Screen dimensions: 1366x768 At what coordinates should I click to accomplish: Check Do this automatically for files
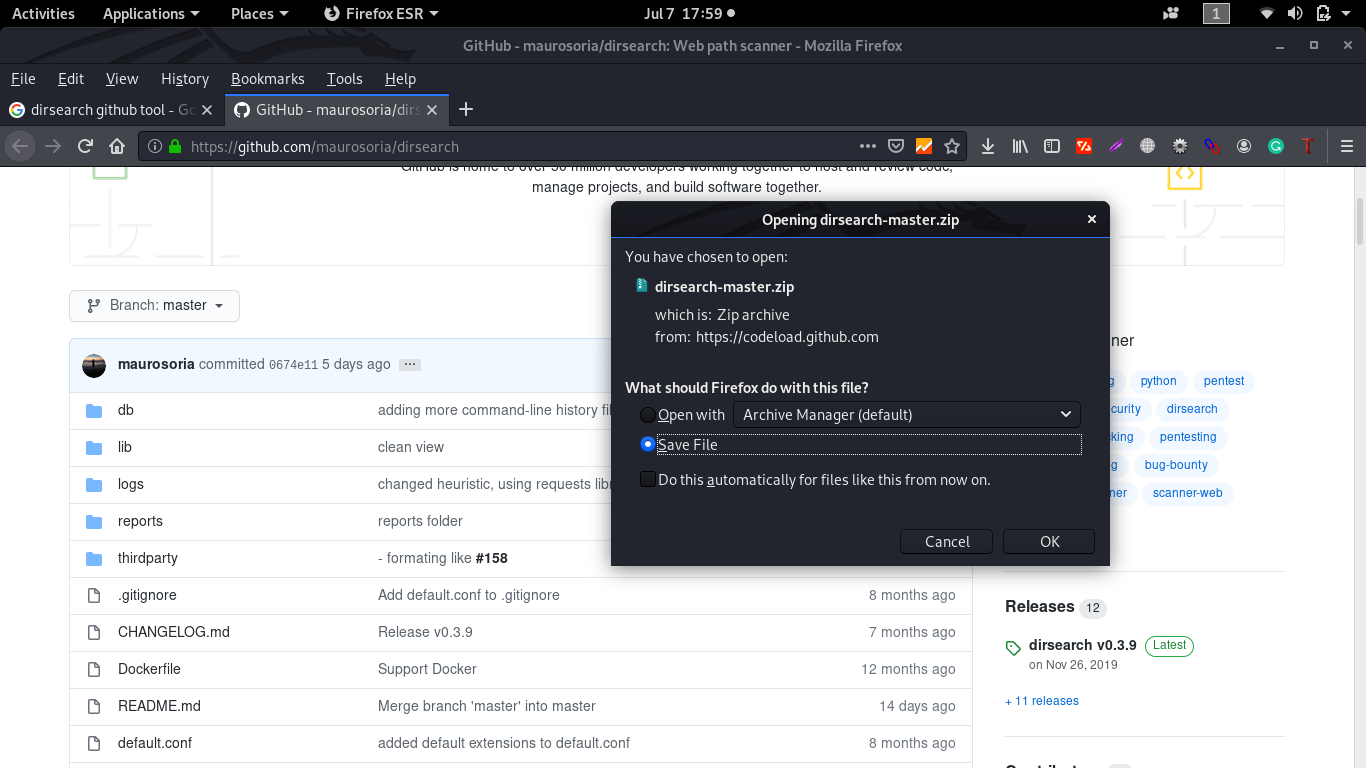tap(648, 479)
